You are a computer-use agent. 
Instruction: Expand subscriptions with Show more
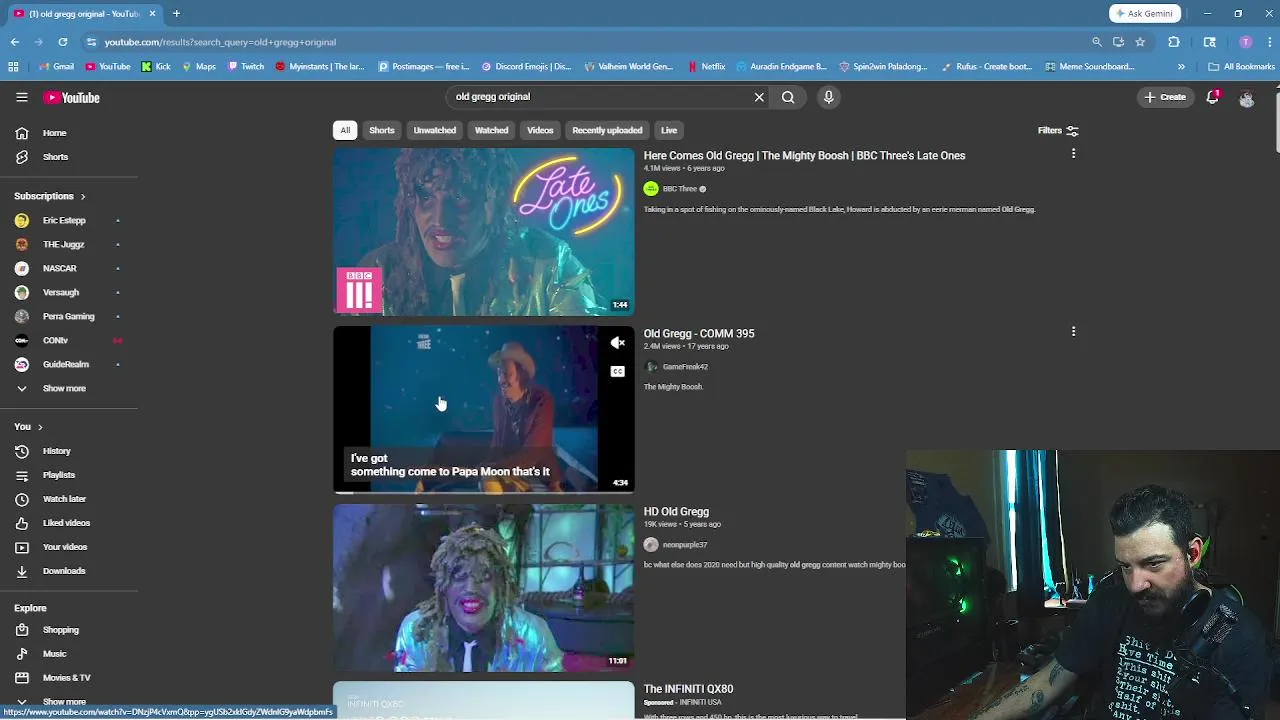(64, 388)
